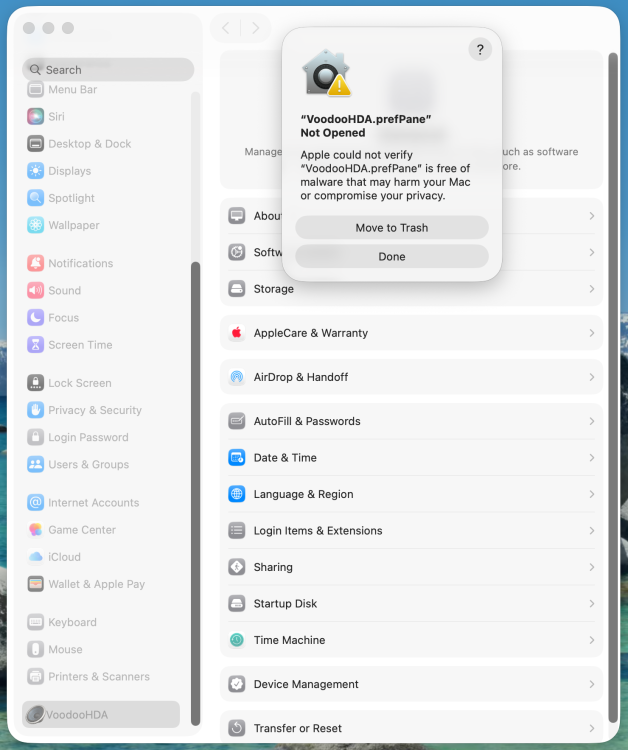Dismiss the alert with Done
628x750 pixels.
[392, 256]
